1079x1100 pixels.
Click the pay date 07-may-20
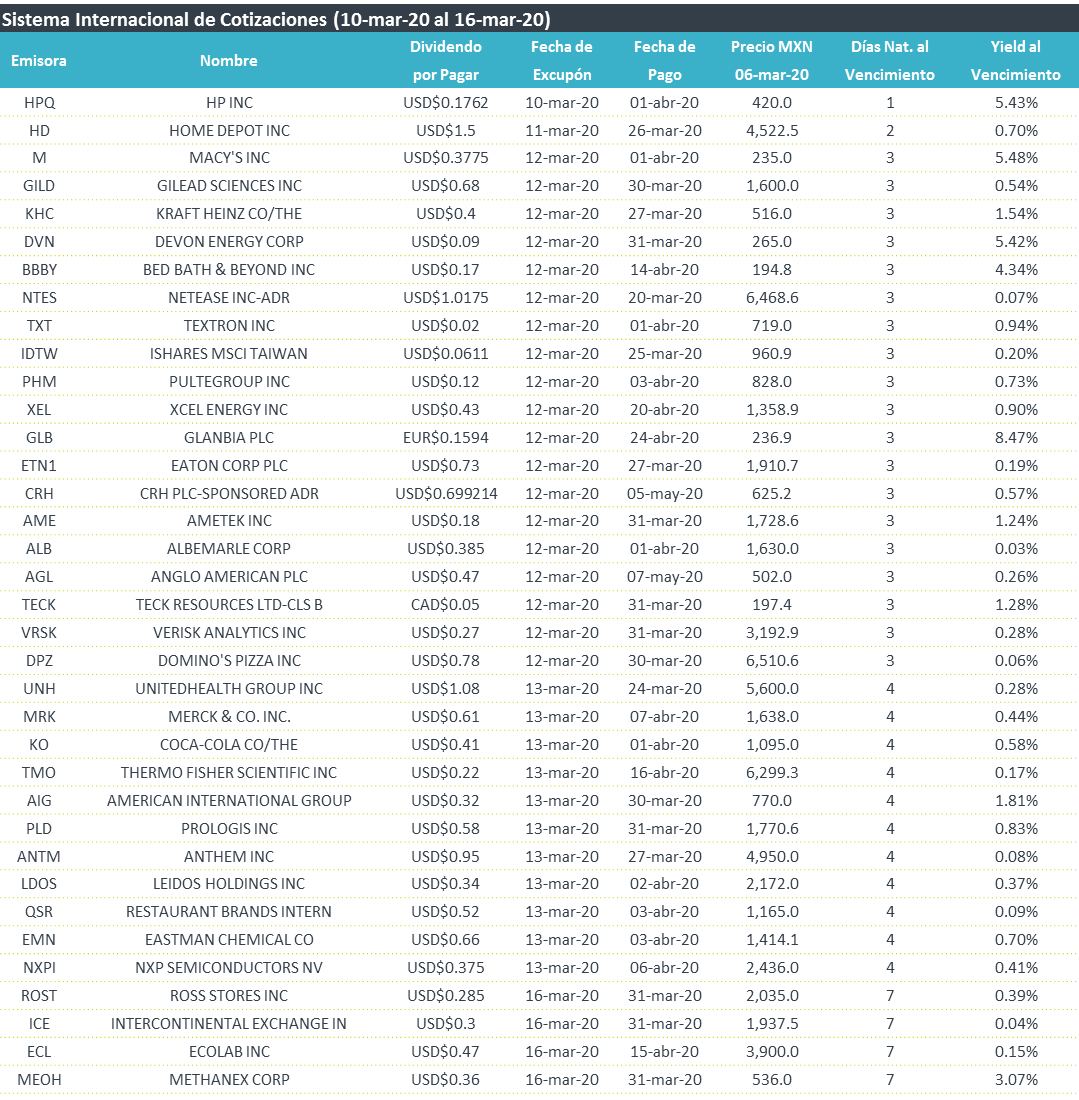(x=664, y=577)
